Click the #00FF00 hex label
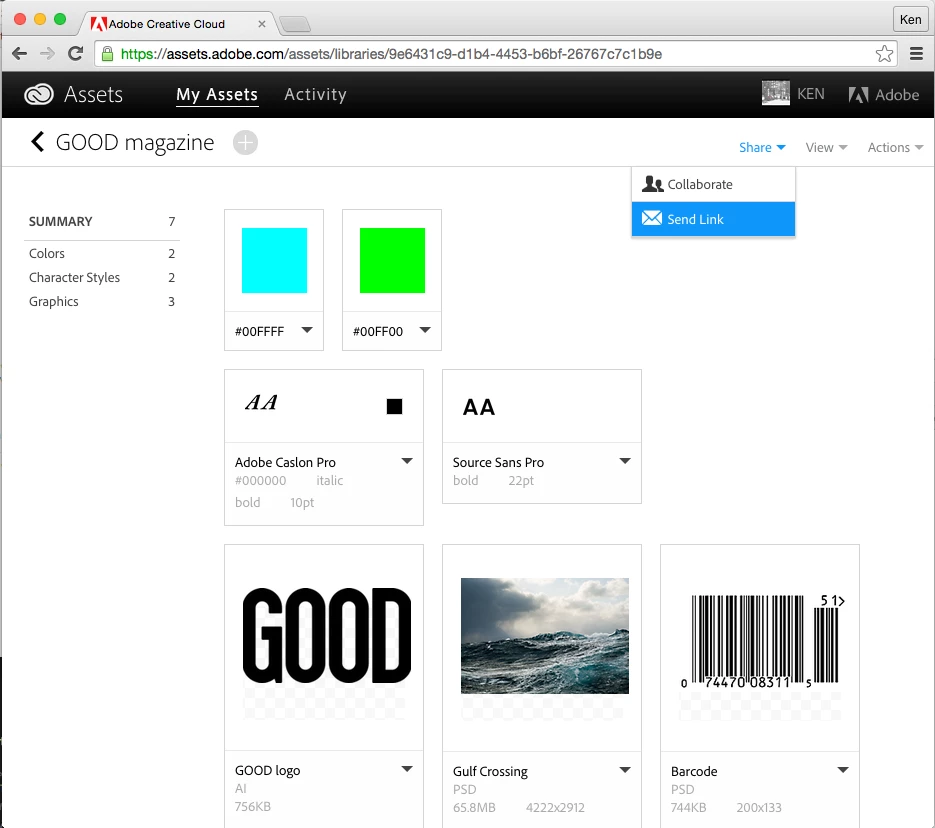Screen dimensions: 935x828 click(378, 331)
